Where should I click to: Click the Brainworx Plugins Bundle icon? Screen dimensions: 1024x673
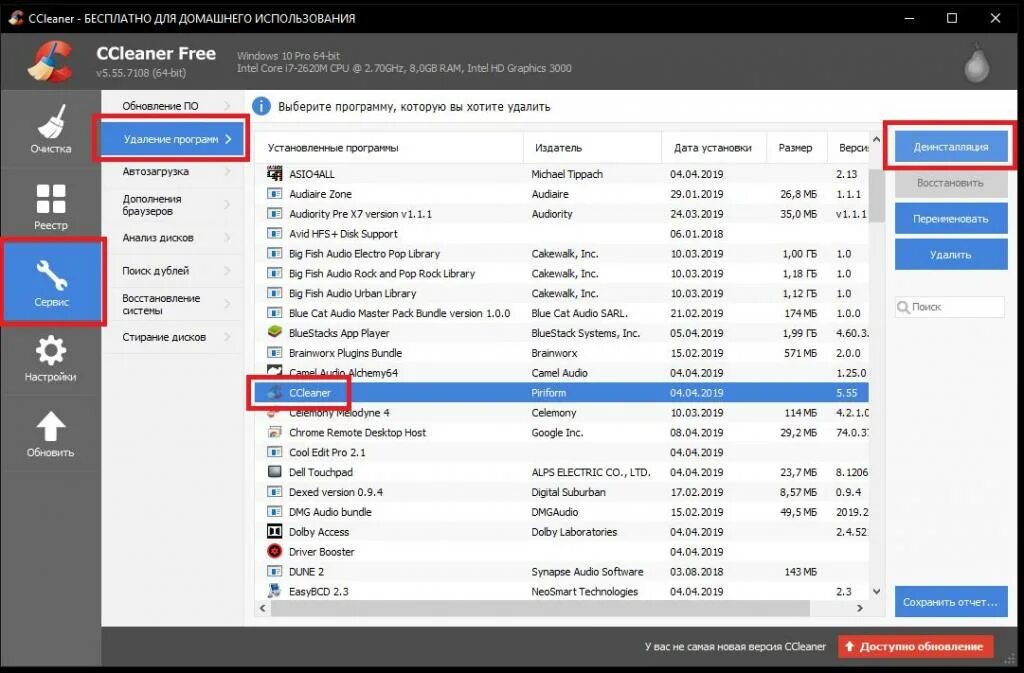click(x=275, y=352)
